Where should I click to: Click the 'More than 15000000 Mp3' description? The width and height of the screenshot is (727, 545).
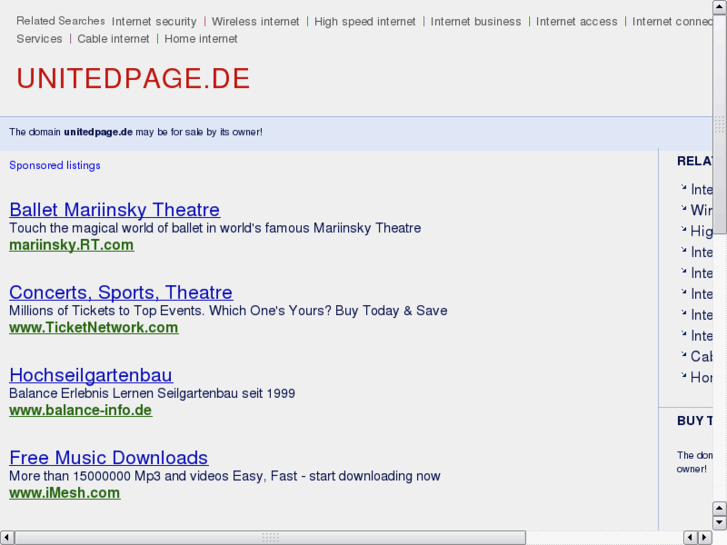225,476
